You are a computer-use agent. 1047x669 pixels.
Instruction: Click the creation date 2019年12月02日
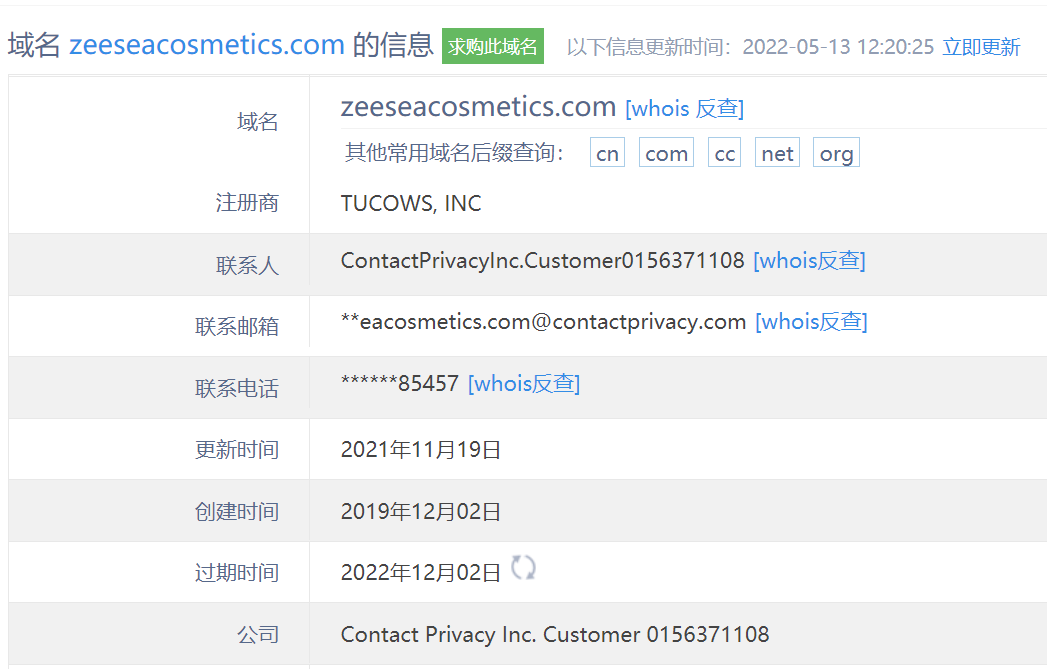(421, 512)
